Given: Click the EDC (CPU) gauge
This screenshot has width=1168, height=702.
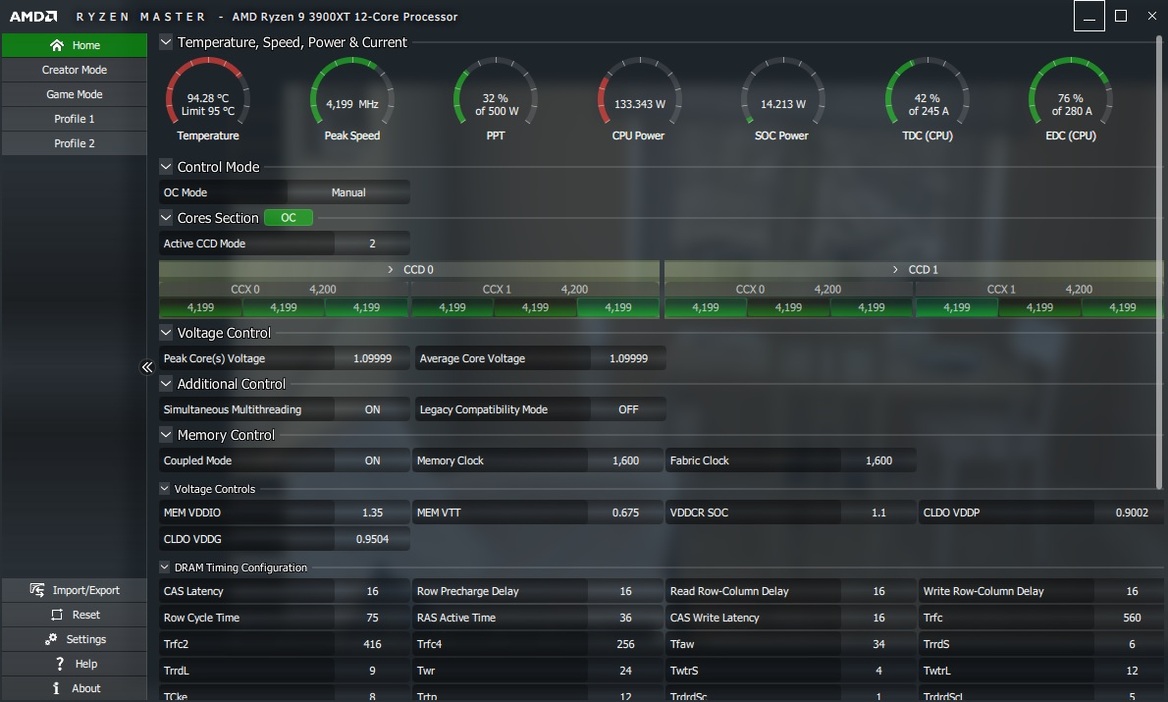Looking at the screenshot, I should point(1070,99).
